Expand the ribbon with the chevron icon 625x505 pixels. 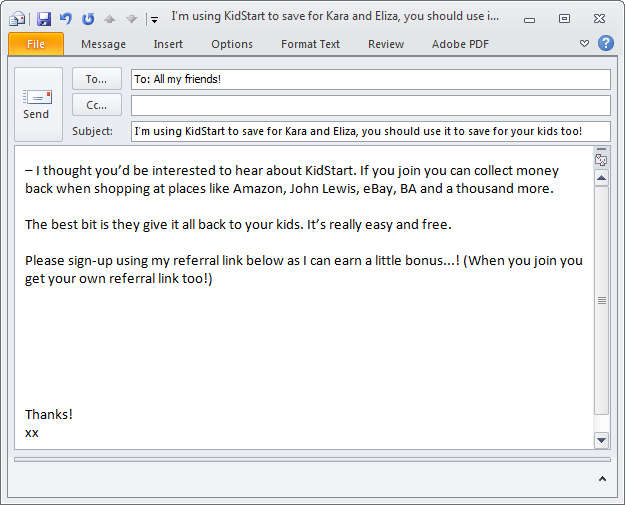(x=584, y=43)
